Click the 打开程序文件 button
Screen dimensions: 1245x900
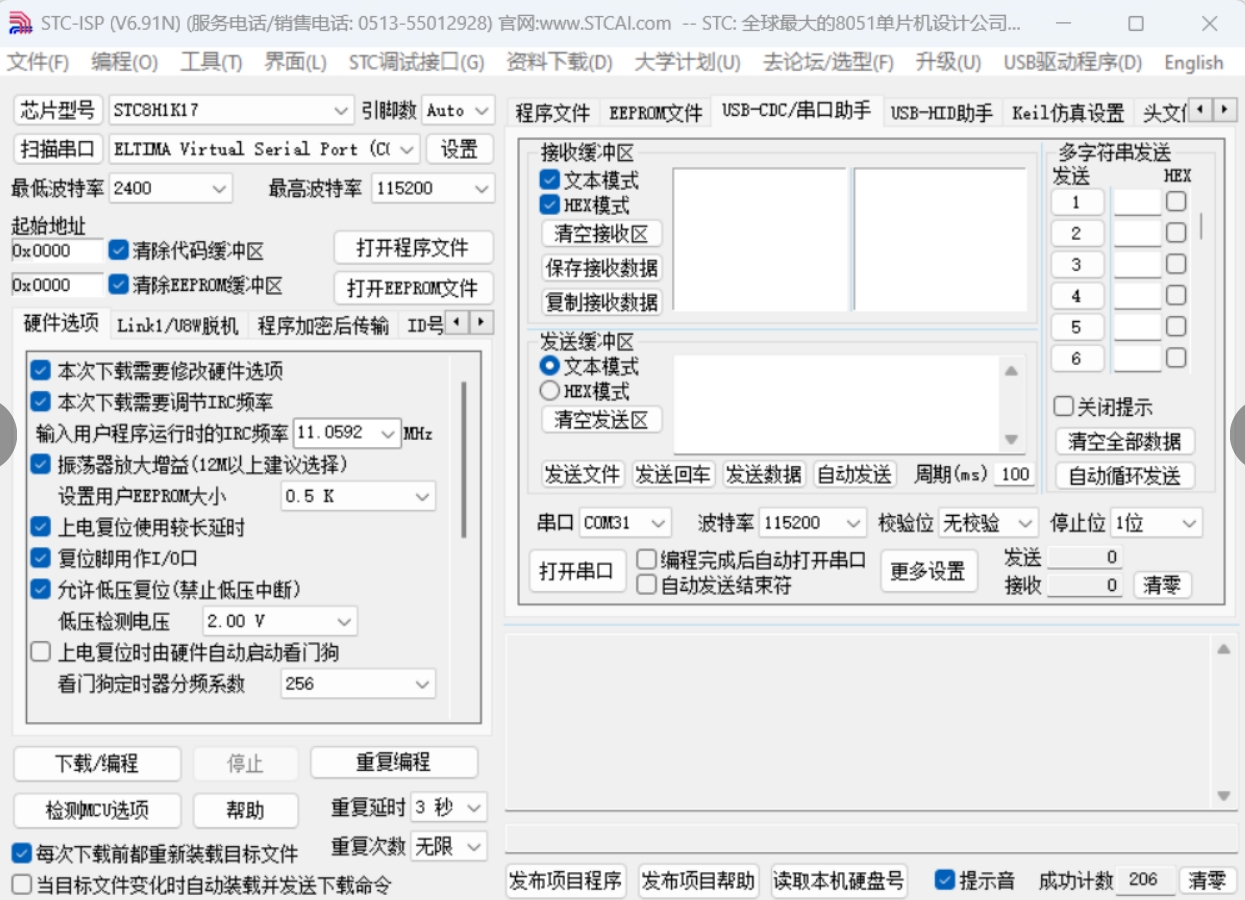tap(412, 247)
